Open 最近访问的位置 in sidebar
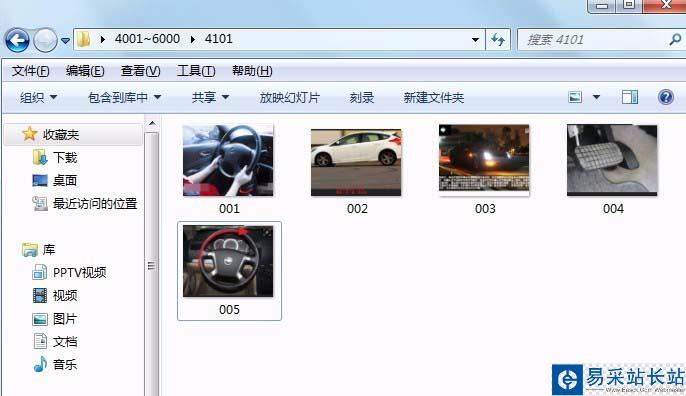The image size is (686, 396). (x=95, y=203)
